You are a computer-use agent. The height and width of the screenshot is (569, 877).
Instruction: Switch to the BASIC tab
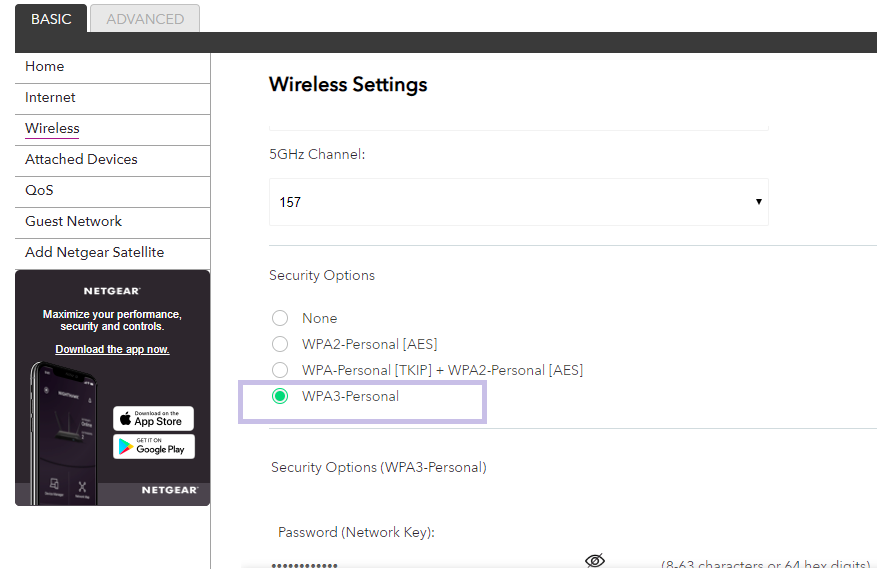pos(51,19)
